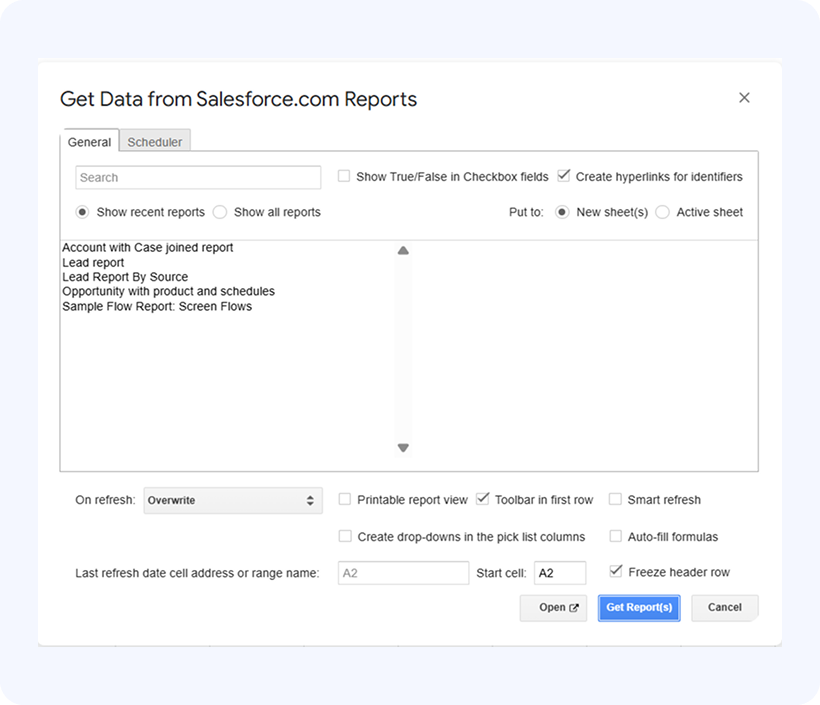Close the Get Data dialog
Screen dimensions: 820x705
(x=744, y=98)
